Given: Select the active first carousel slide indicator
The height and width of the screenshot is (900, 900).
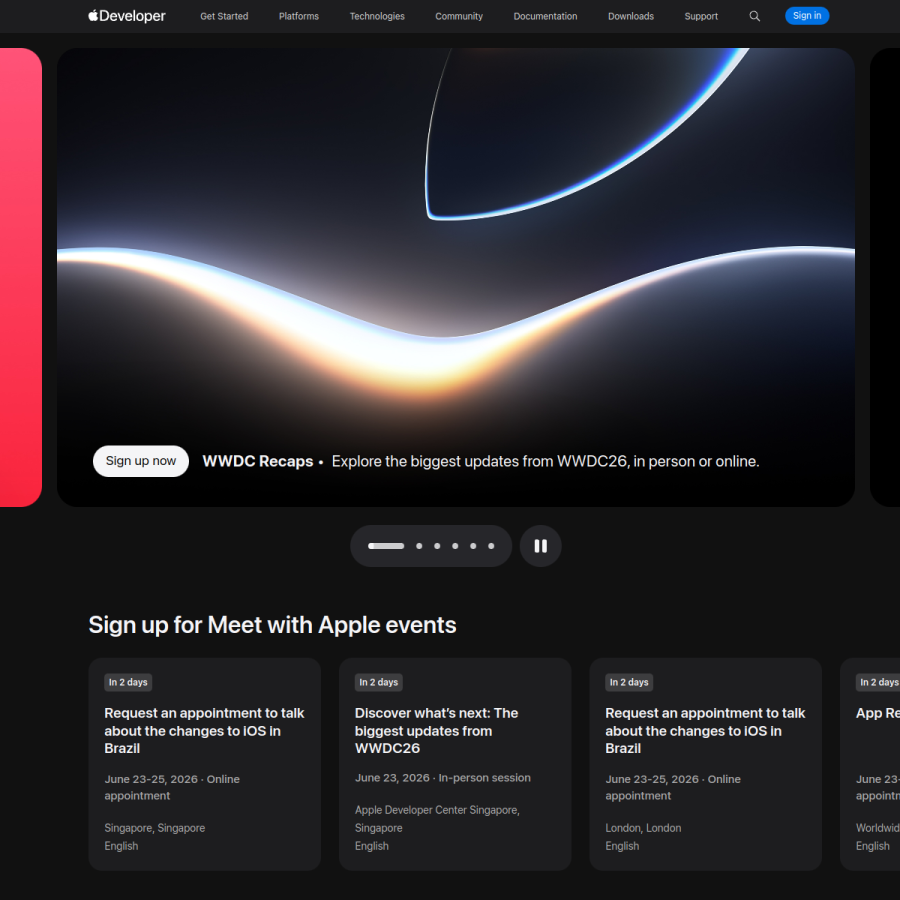Looking at the screenshot, I should click(x=386, y=546).
